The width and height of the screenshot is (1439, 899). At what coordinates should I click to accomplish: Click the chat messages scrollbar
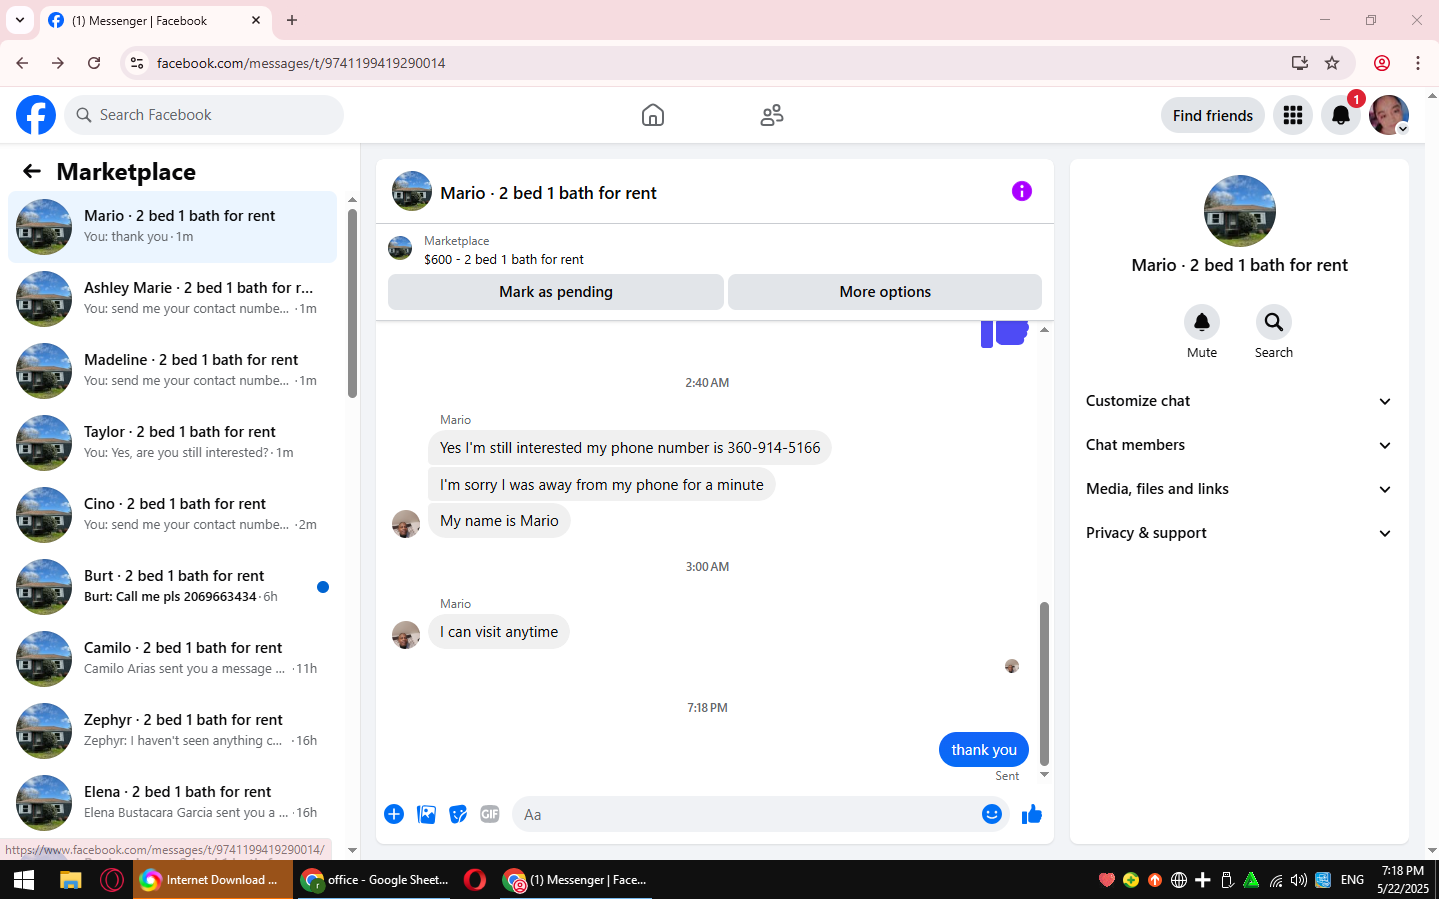[x=1044, y=683]
